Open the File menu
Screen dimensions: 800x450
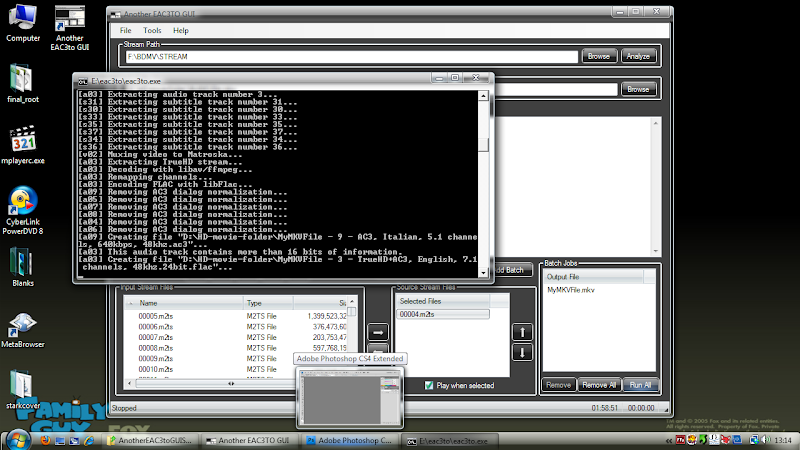(x=126, y=31)
